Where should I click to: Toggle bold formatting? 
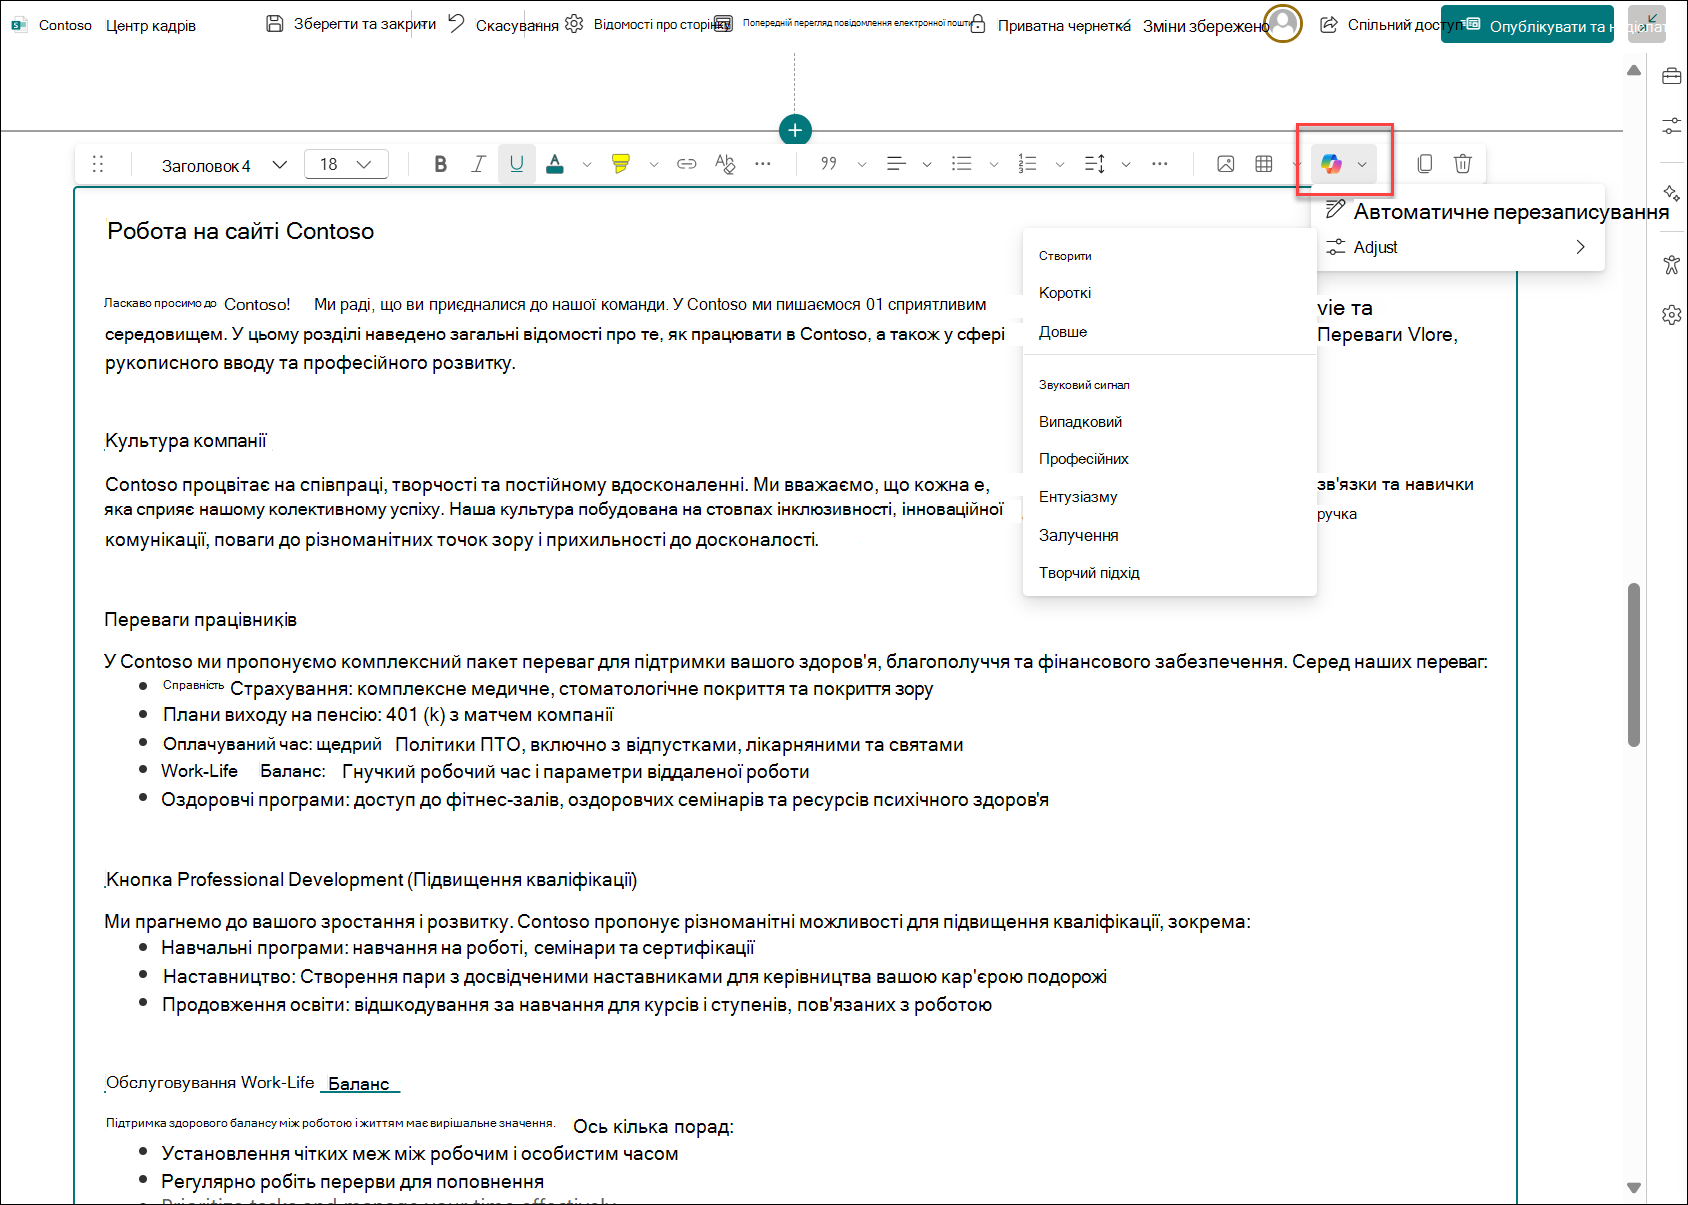point(440,164)
